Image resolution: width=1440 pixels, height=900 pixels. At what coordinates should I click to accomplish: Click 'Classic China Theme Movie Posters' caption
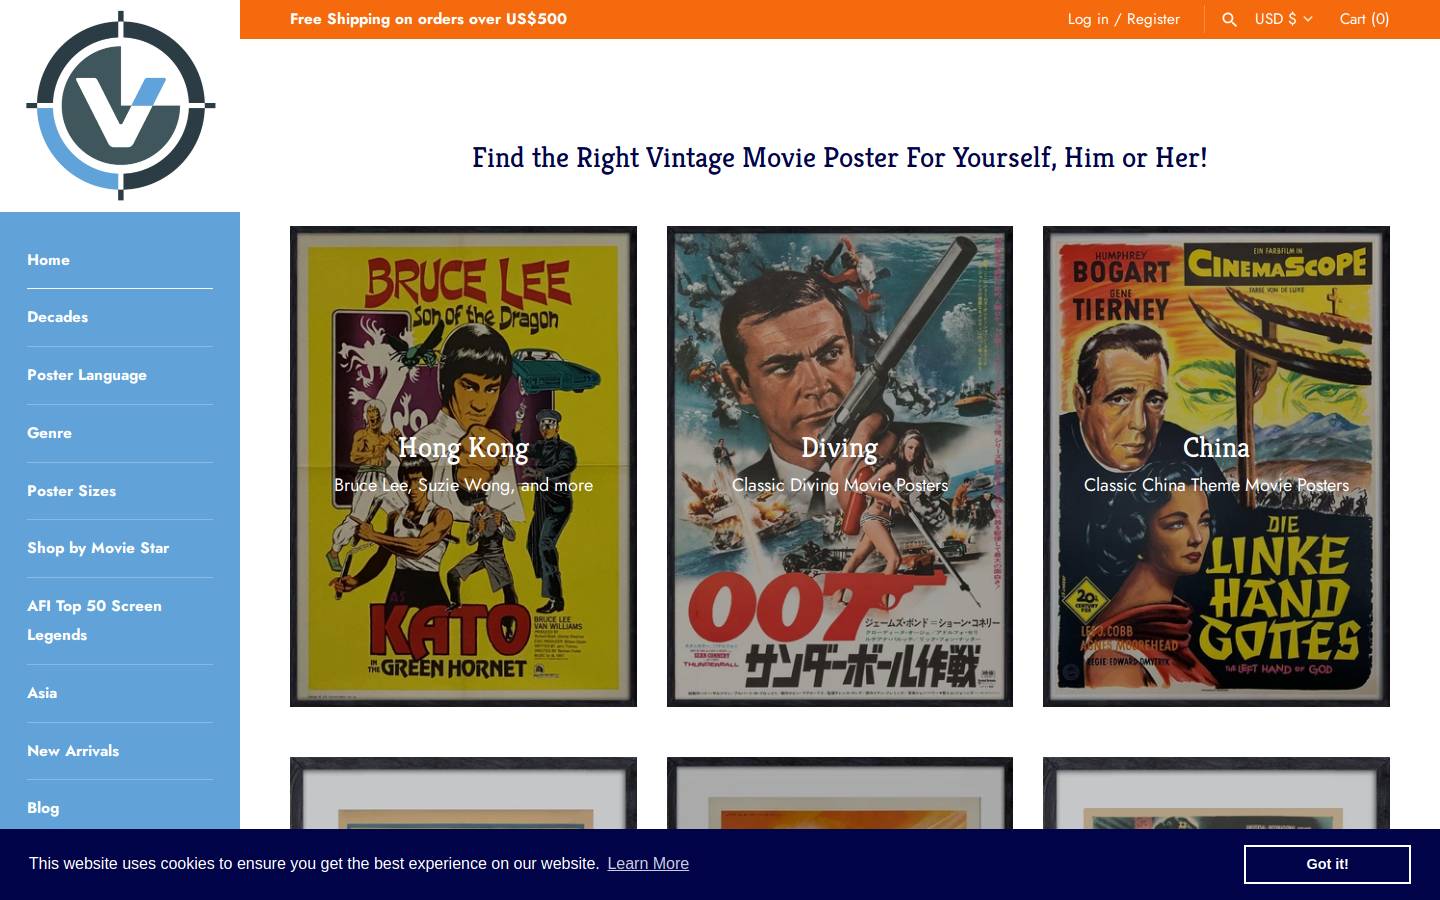pyautogui.click(x=1216, y=485)
